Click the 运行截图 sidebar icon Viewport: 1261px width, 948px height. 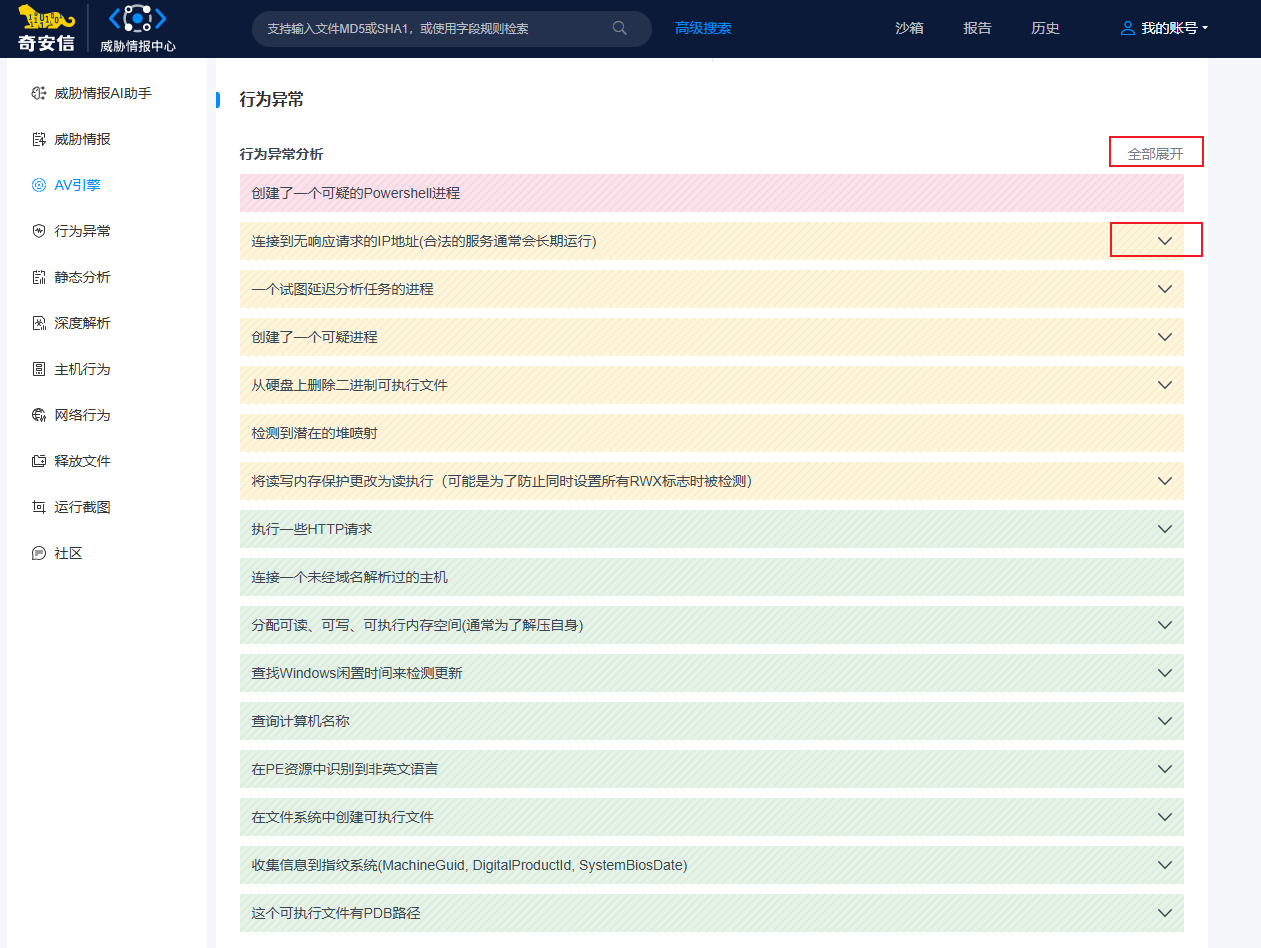pos(39,507)
